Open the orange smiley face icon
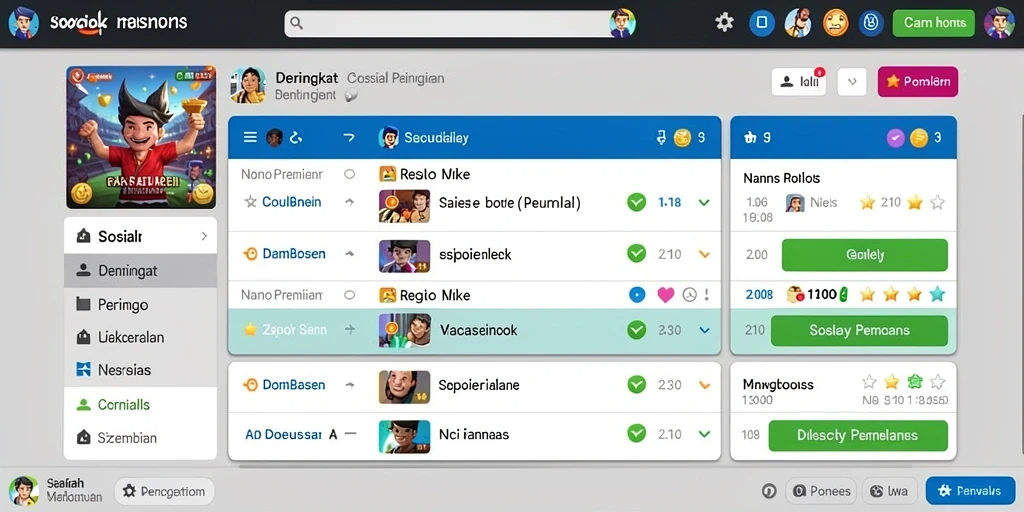 tap(835, 23)
